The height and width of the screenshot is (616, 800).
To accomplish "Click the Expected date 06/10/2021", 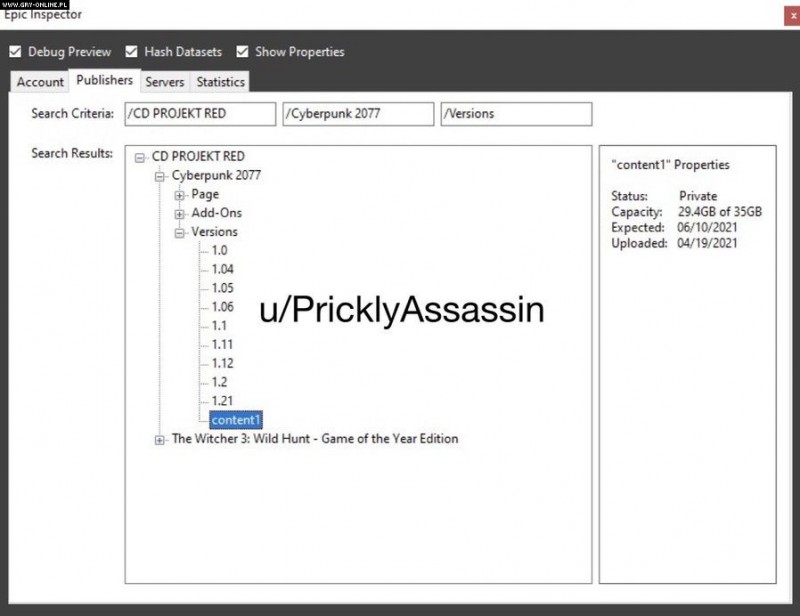I will 707,228.
